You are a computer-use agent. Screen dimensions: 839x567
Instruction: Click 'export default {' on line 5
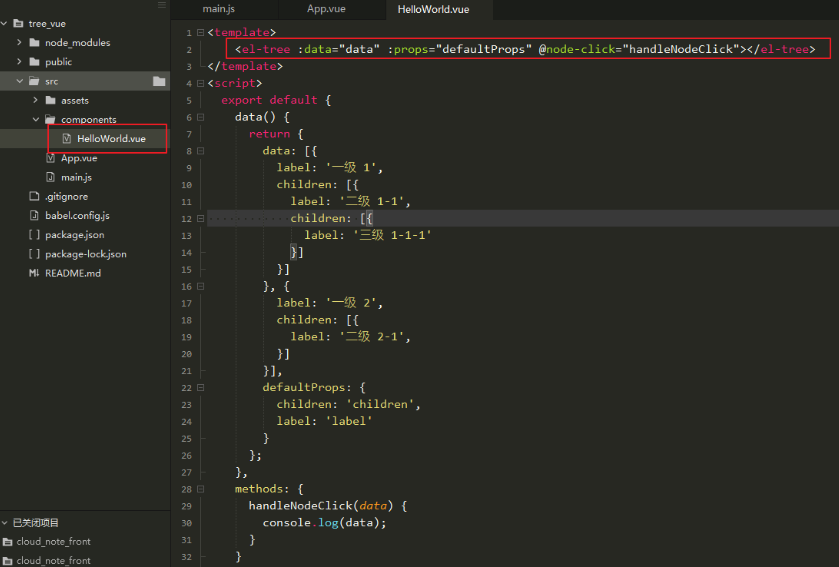[276, 100]
